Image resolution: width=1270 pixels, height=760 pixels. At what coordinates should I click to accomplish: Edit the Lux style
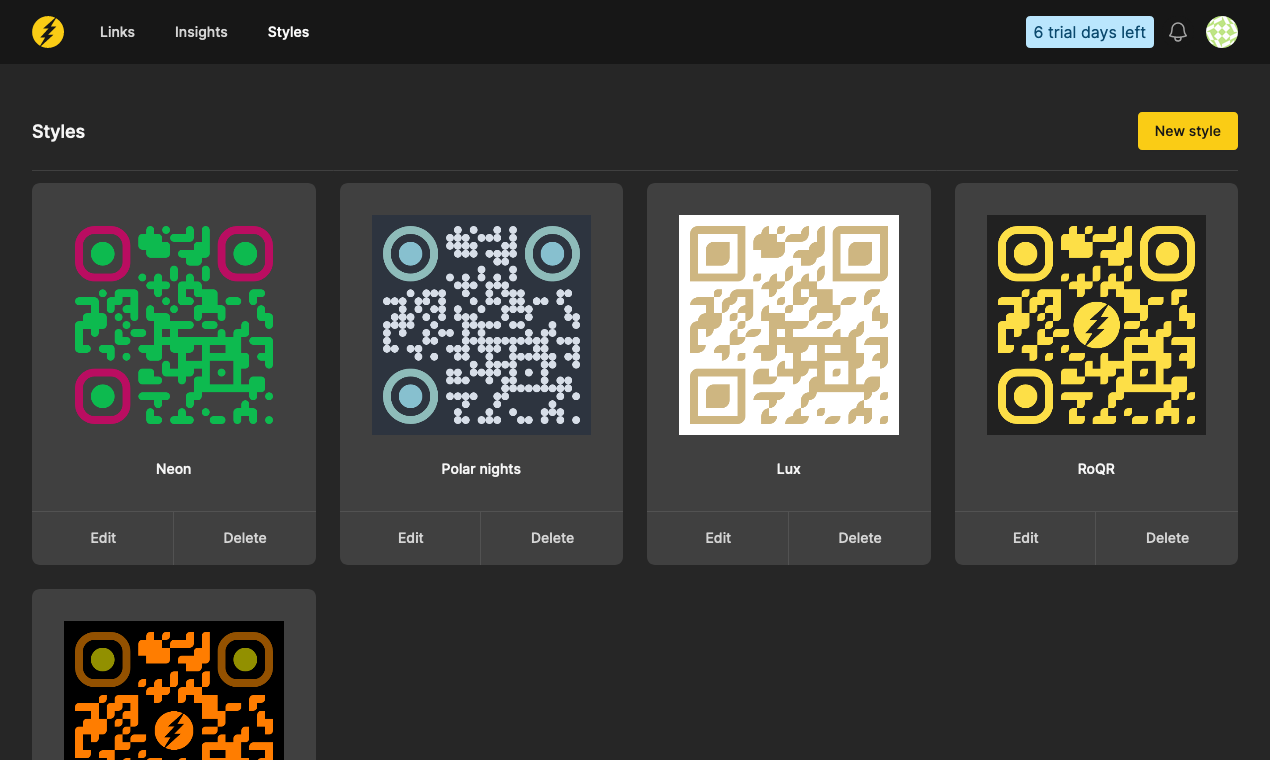718,538
